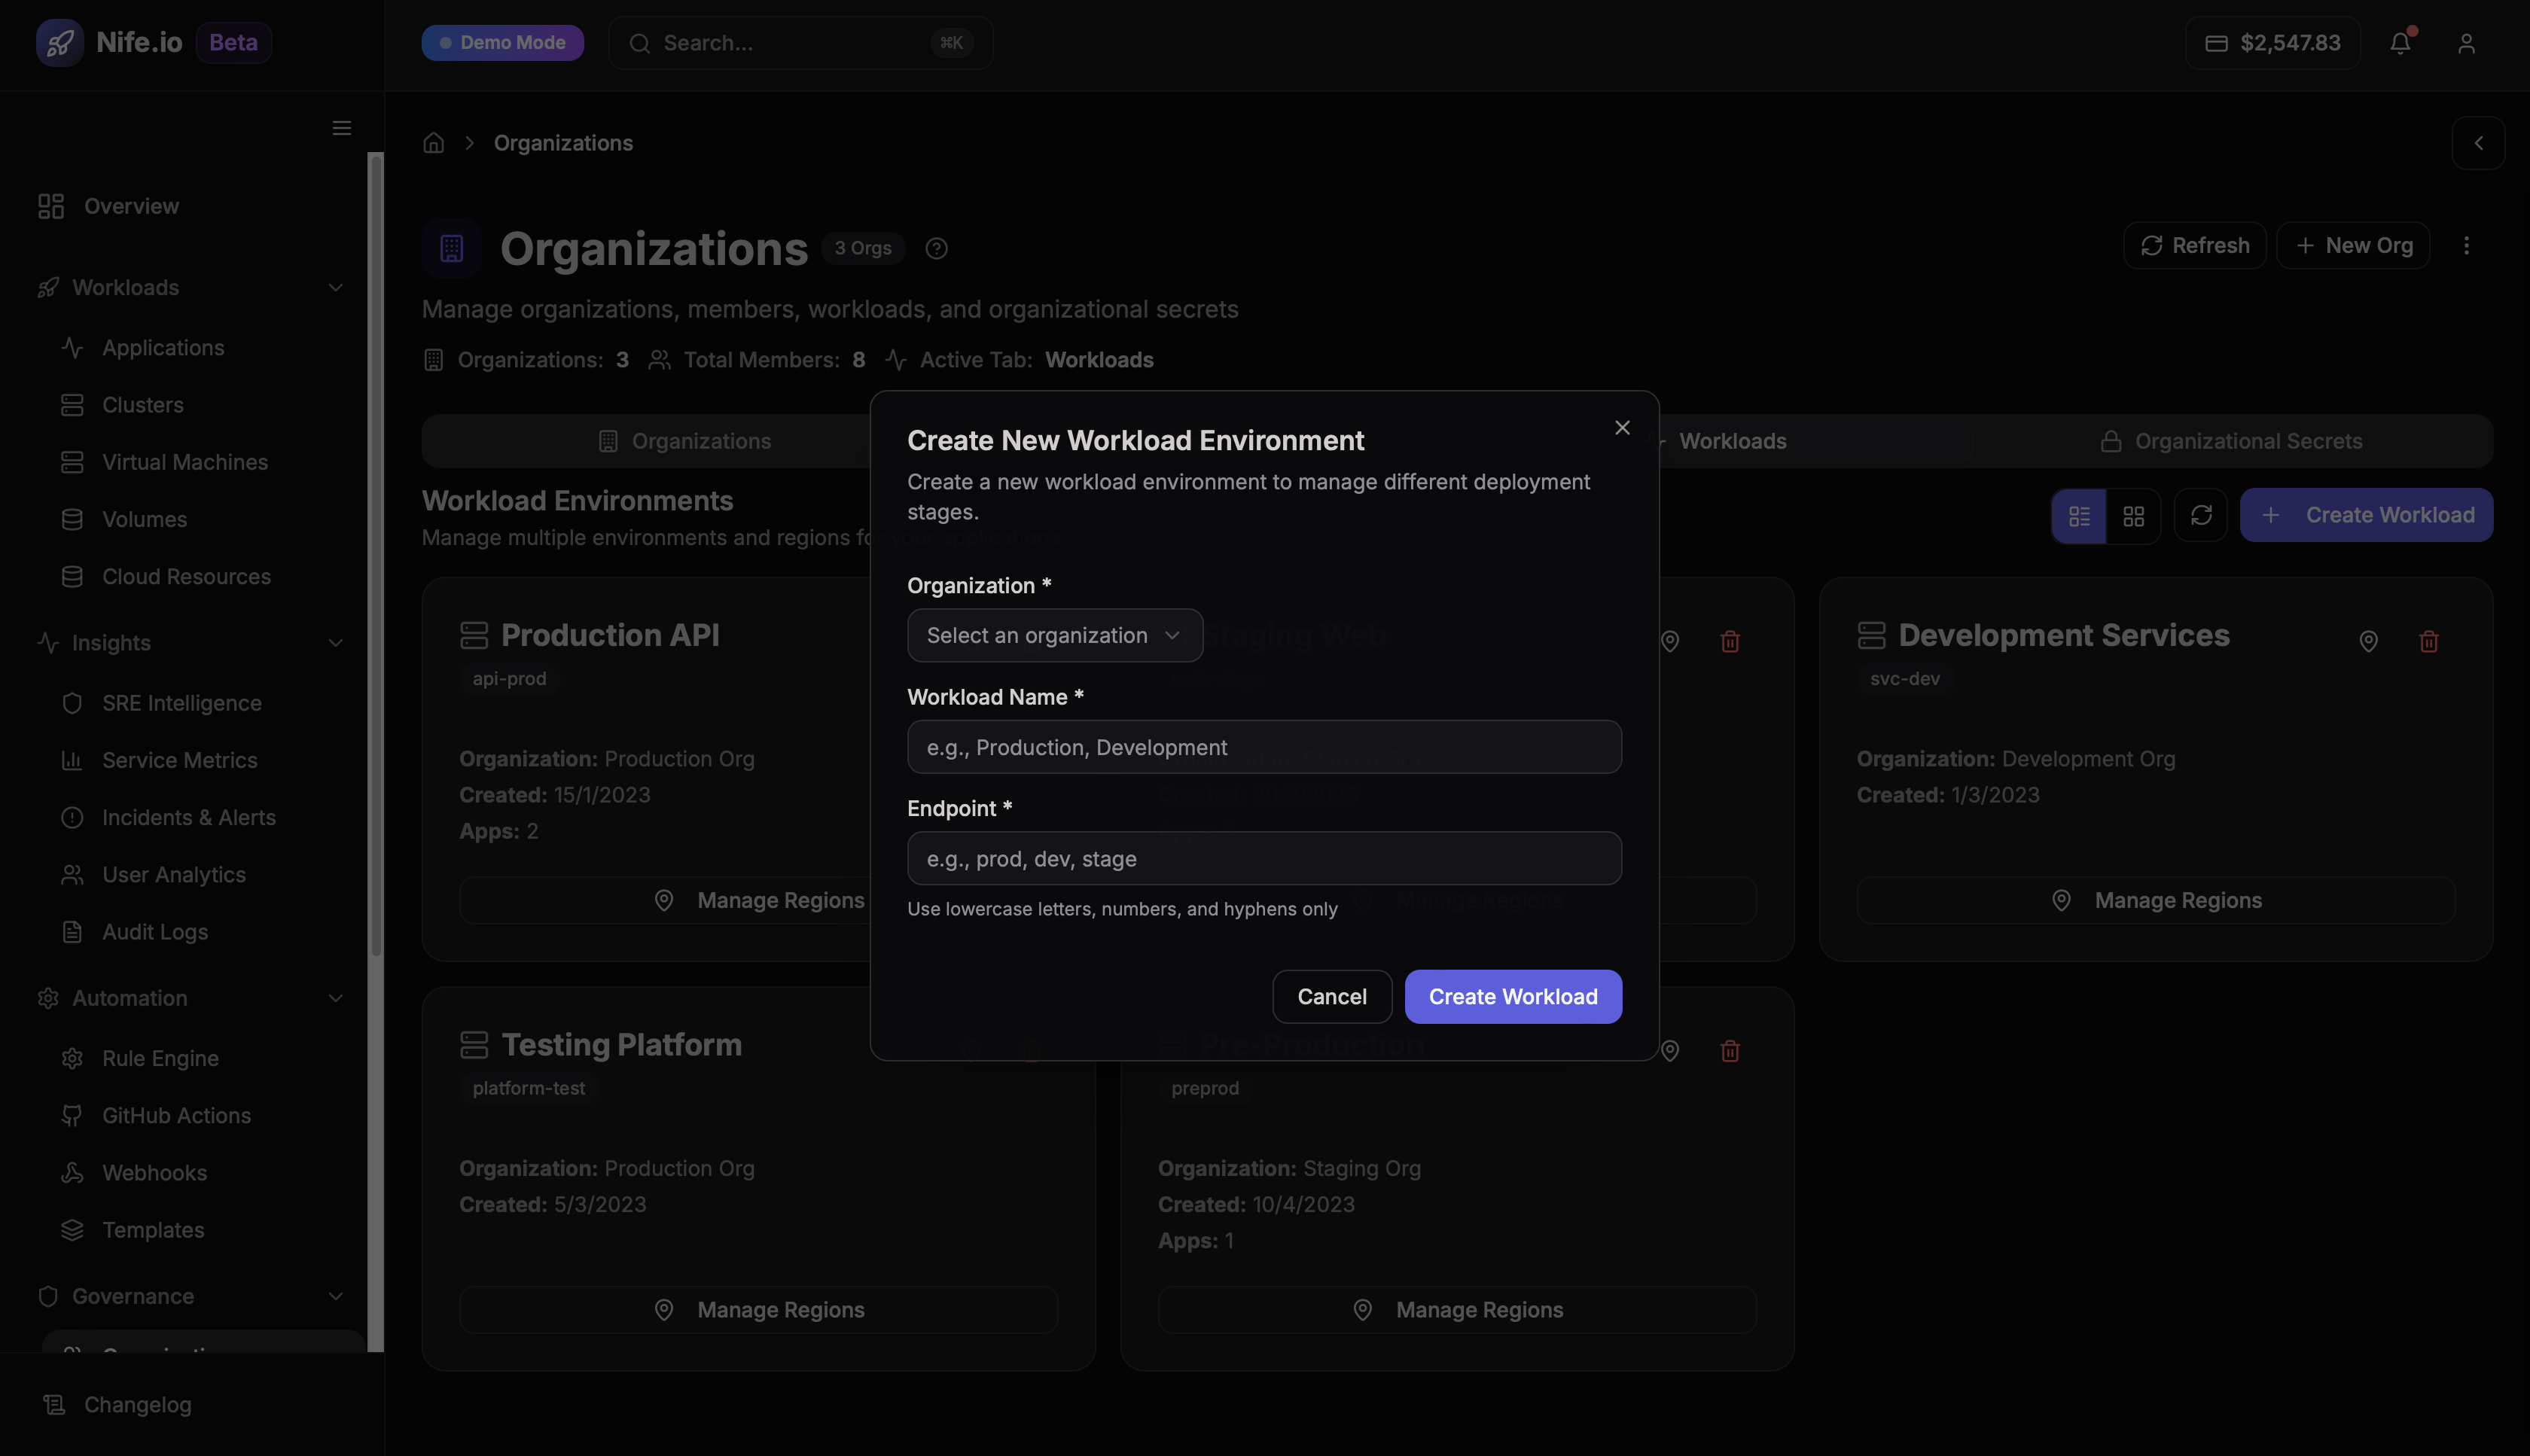The width and height of the screenshot is (2530, 1456).
Task: Switch to grid view for workloads
Action: 2134,515
